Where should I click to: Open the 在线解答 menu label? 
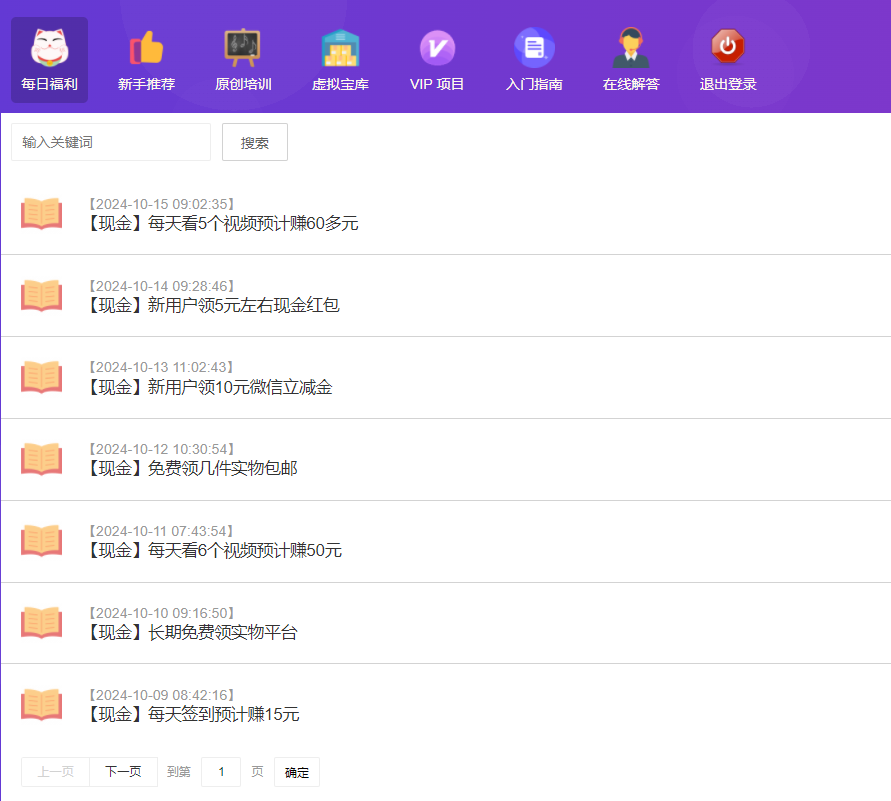[x=631, y=84]
